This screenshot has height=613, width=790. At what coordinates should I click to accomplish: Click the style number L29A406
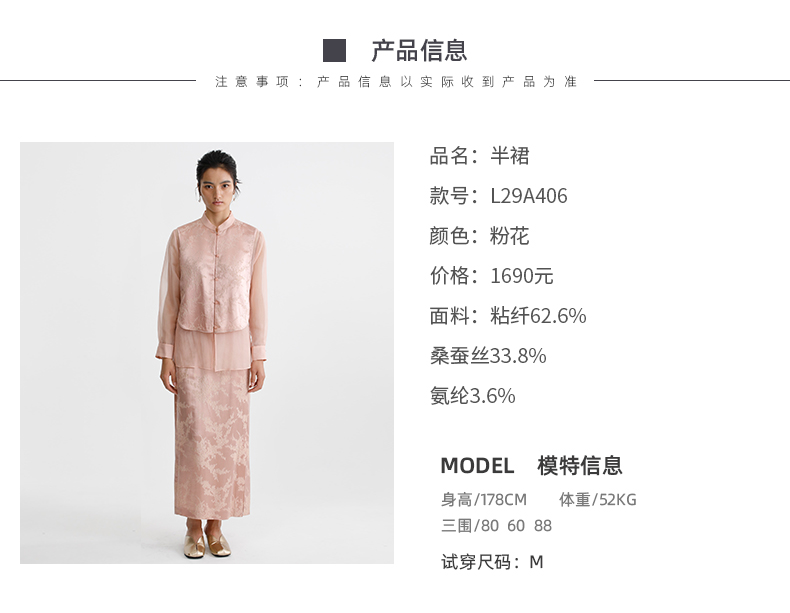[529, 196]
